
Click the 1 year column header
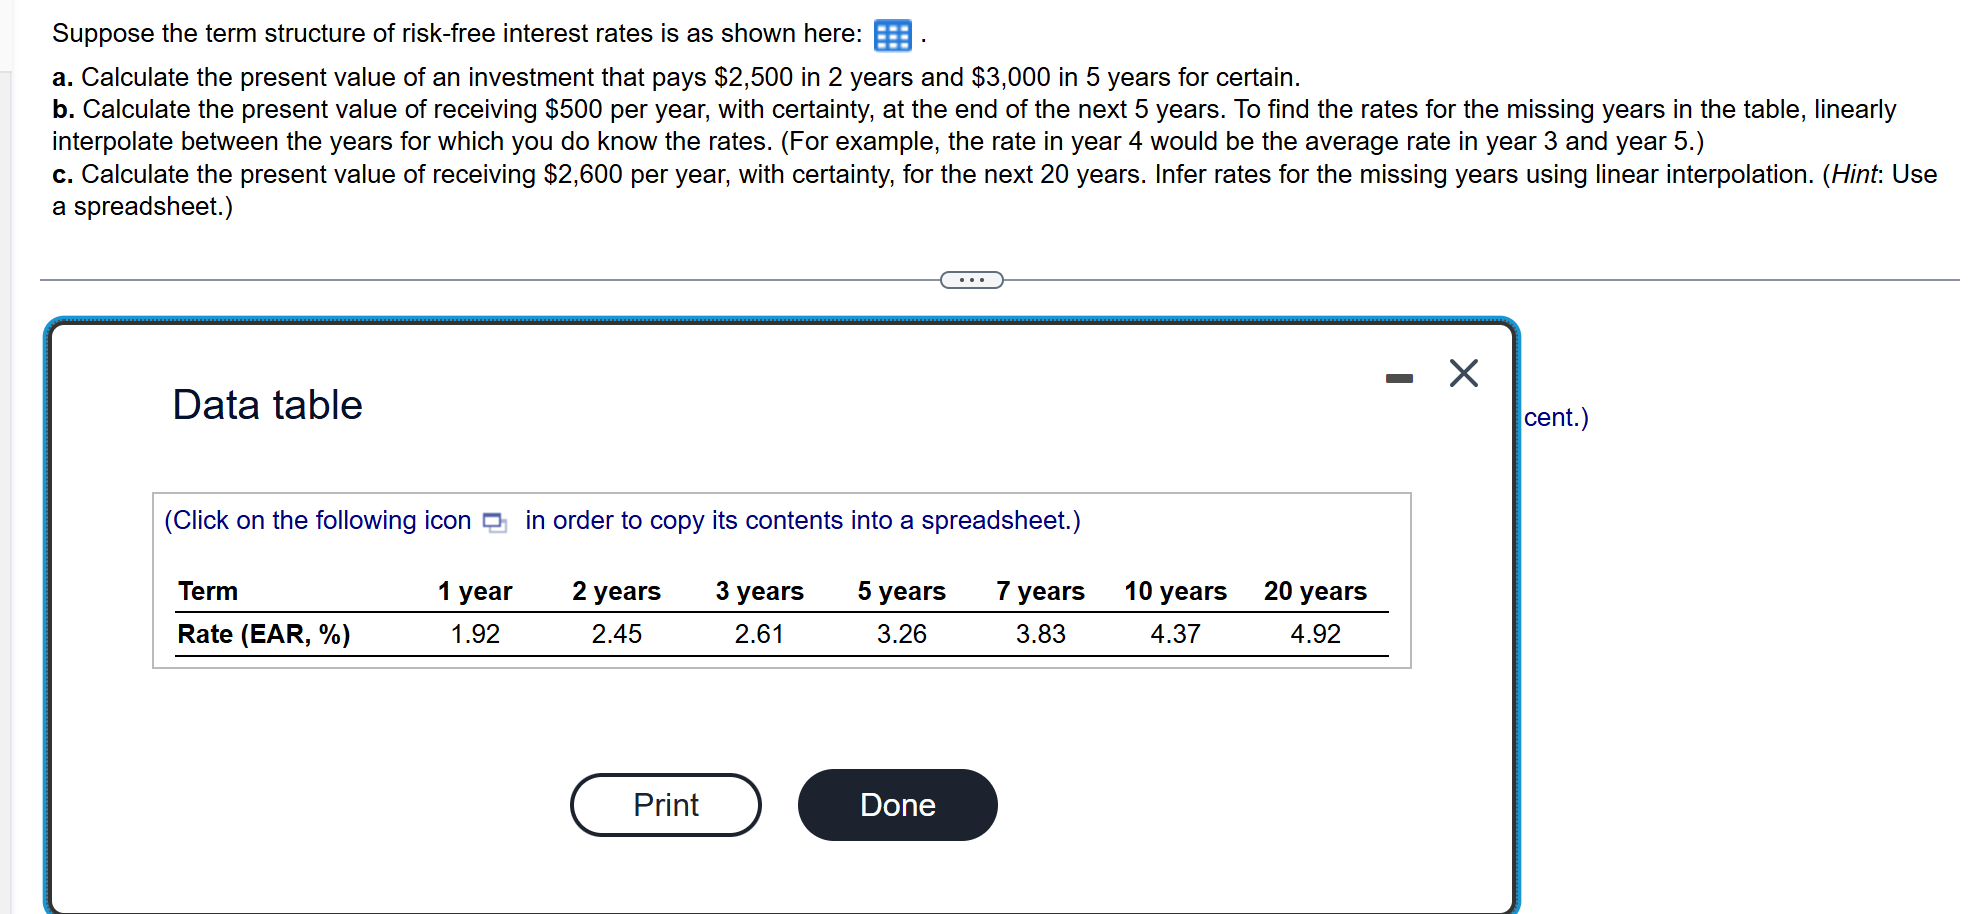[x=474, y=590]
